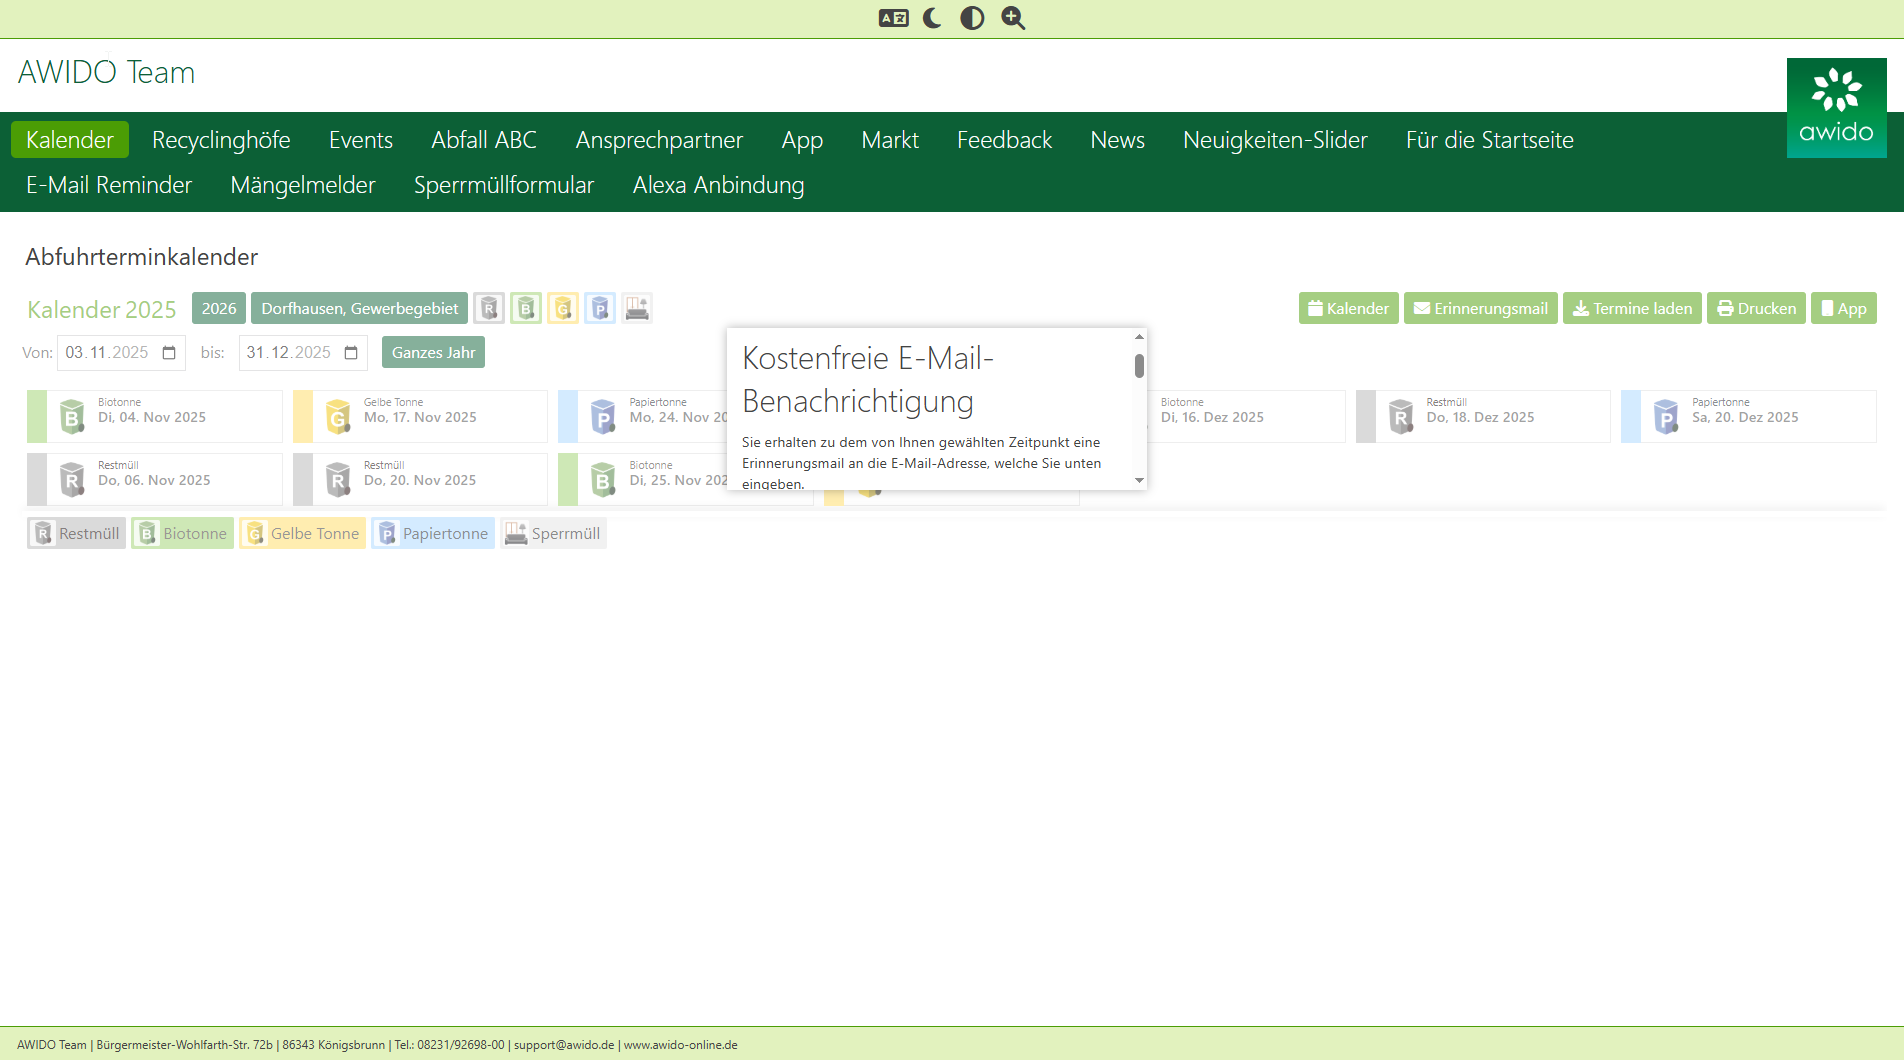Viewport: 1904px width, 1060px height.
Task: Enable dark mode moon icon
Action: coord(932,18)
